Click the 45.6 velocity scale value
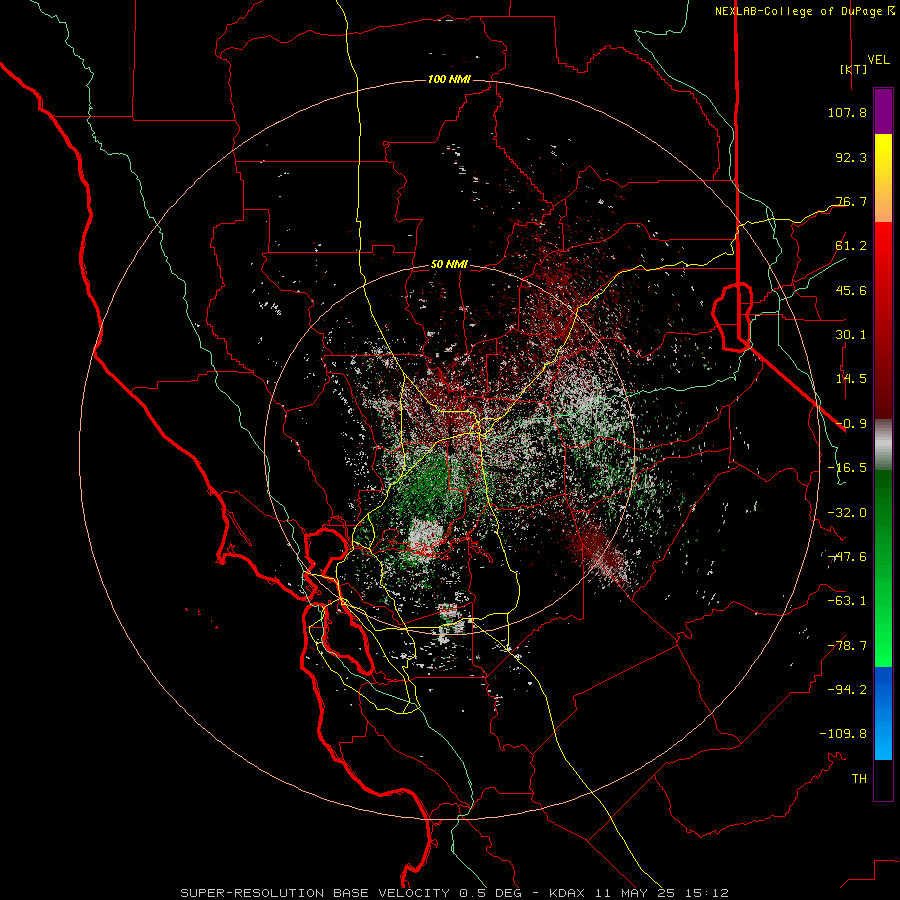Viewport: 900px width, 900px height. tap(851, 290)
